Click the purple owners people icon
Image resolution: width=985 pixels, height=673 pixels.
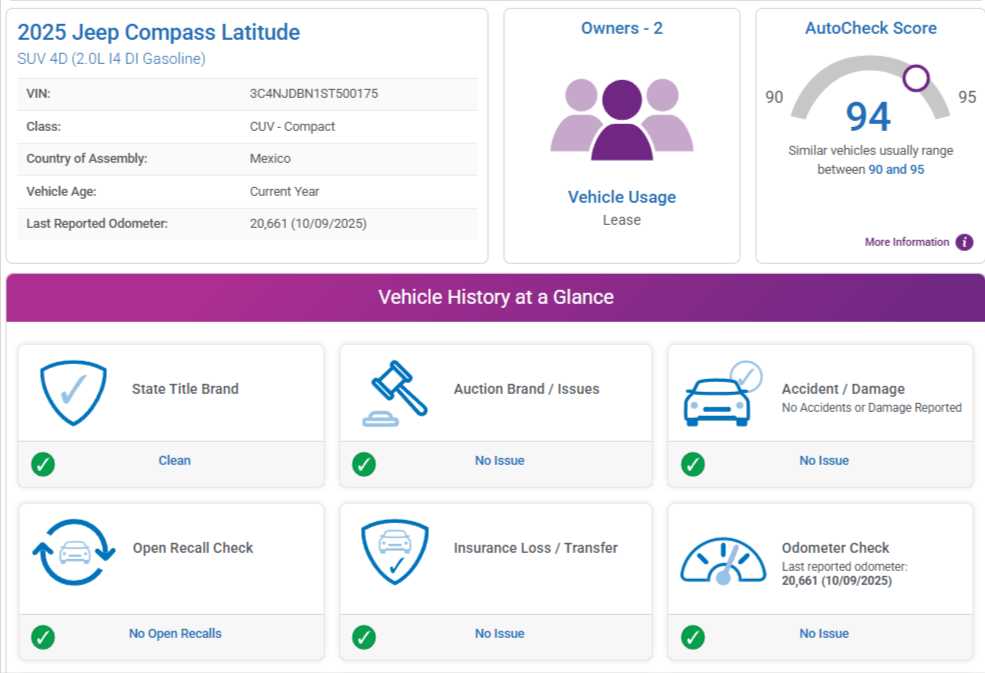point(622,120)
